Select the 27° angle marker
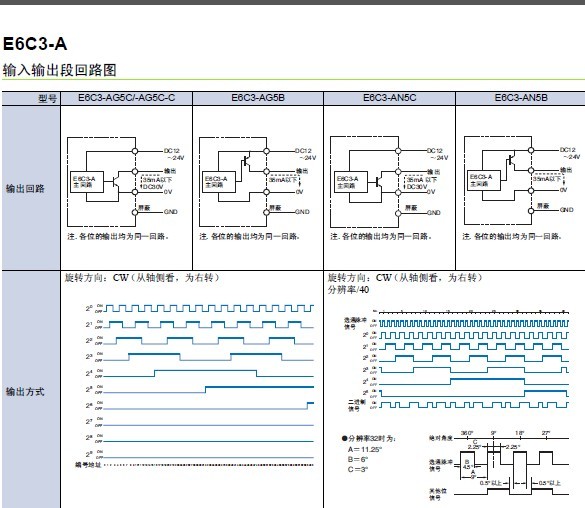 click(x=546, y=433)
